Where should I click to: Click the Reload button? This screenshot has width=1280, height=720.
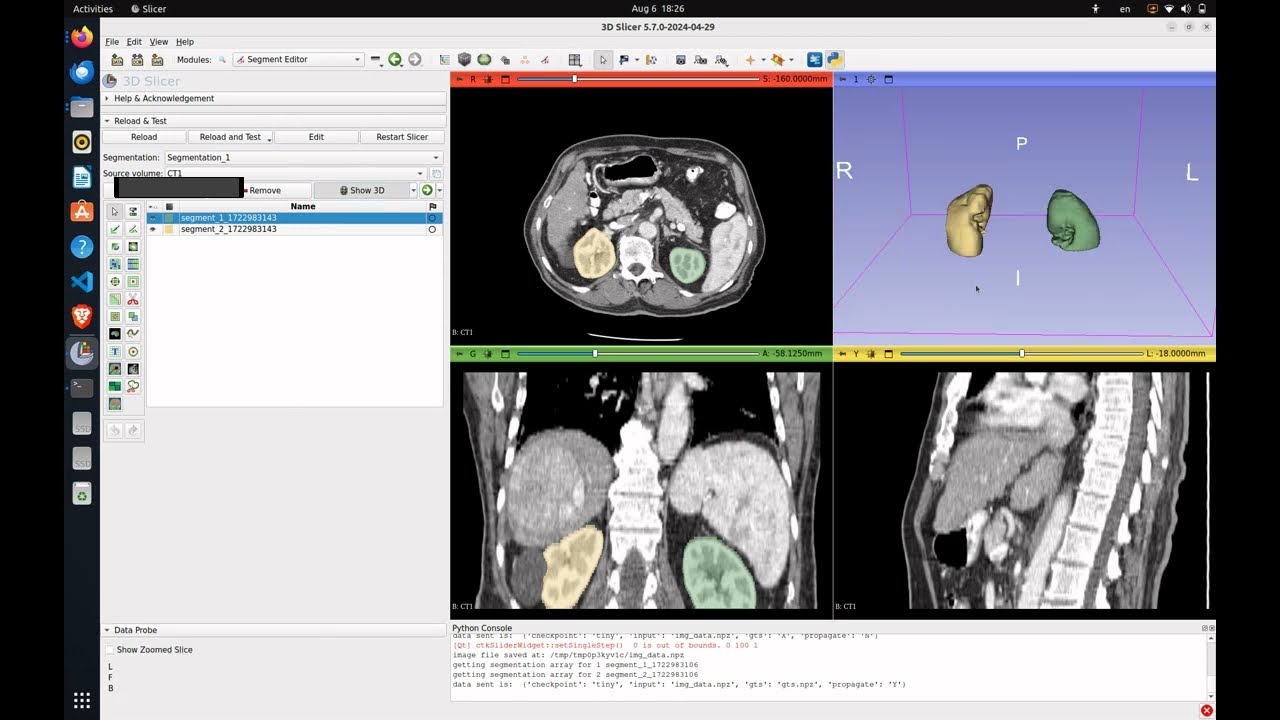[144, 137]
